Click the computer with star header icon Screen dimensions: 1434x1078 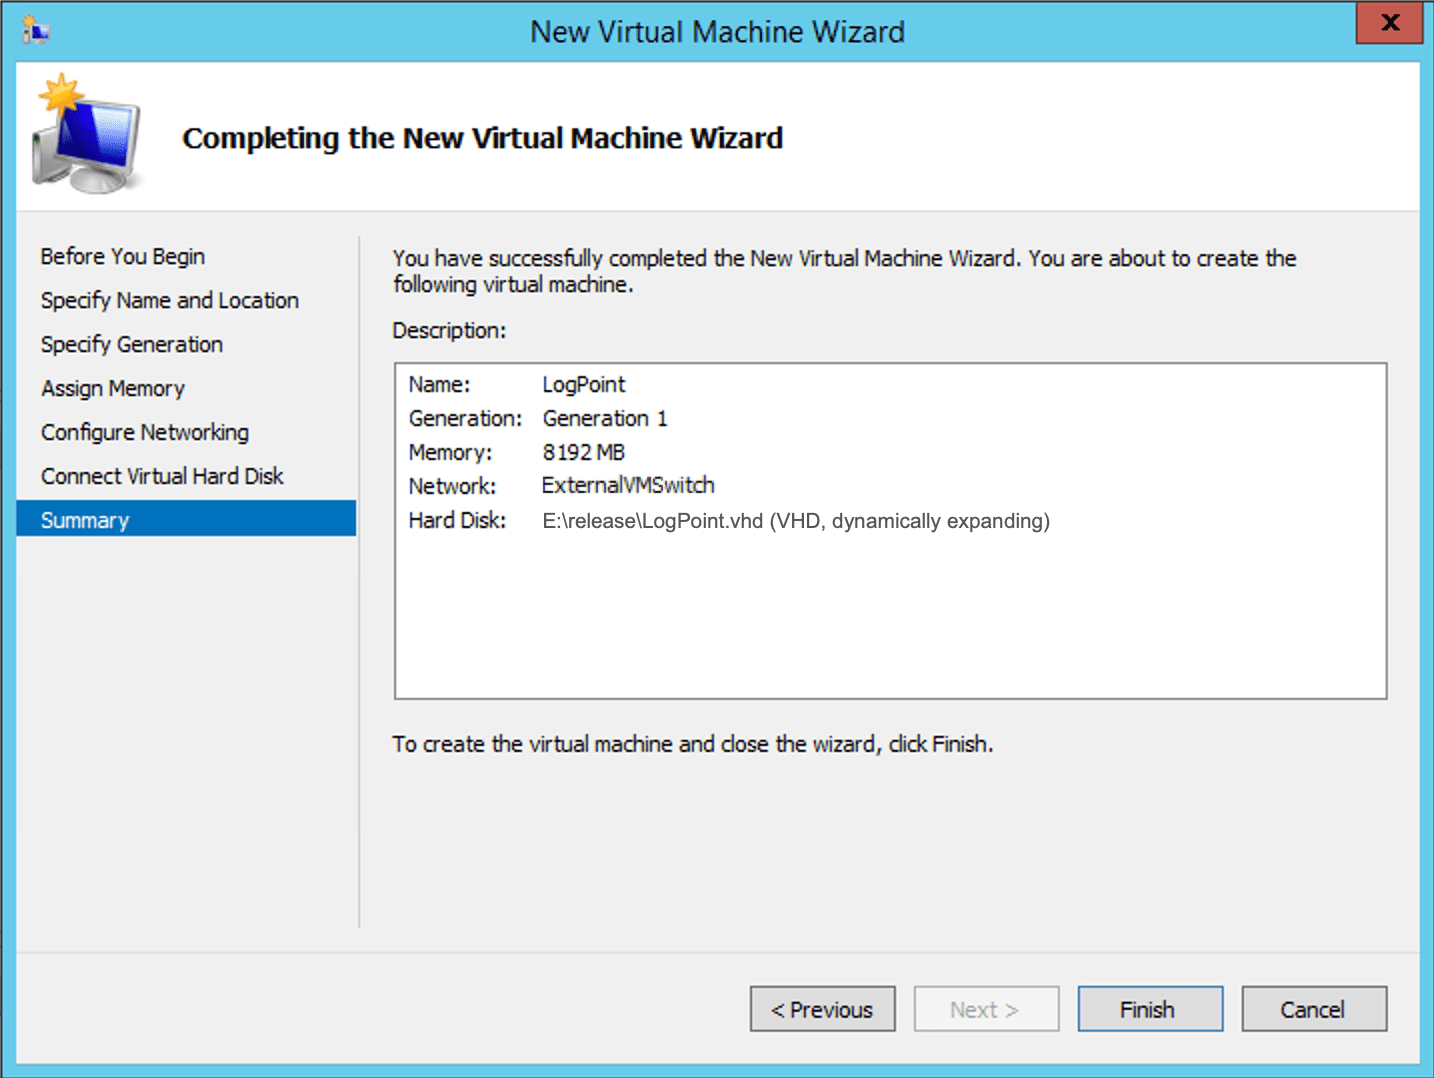click(87, 135)
